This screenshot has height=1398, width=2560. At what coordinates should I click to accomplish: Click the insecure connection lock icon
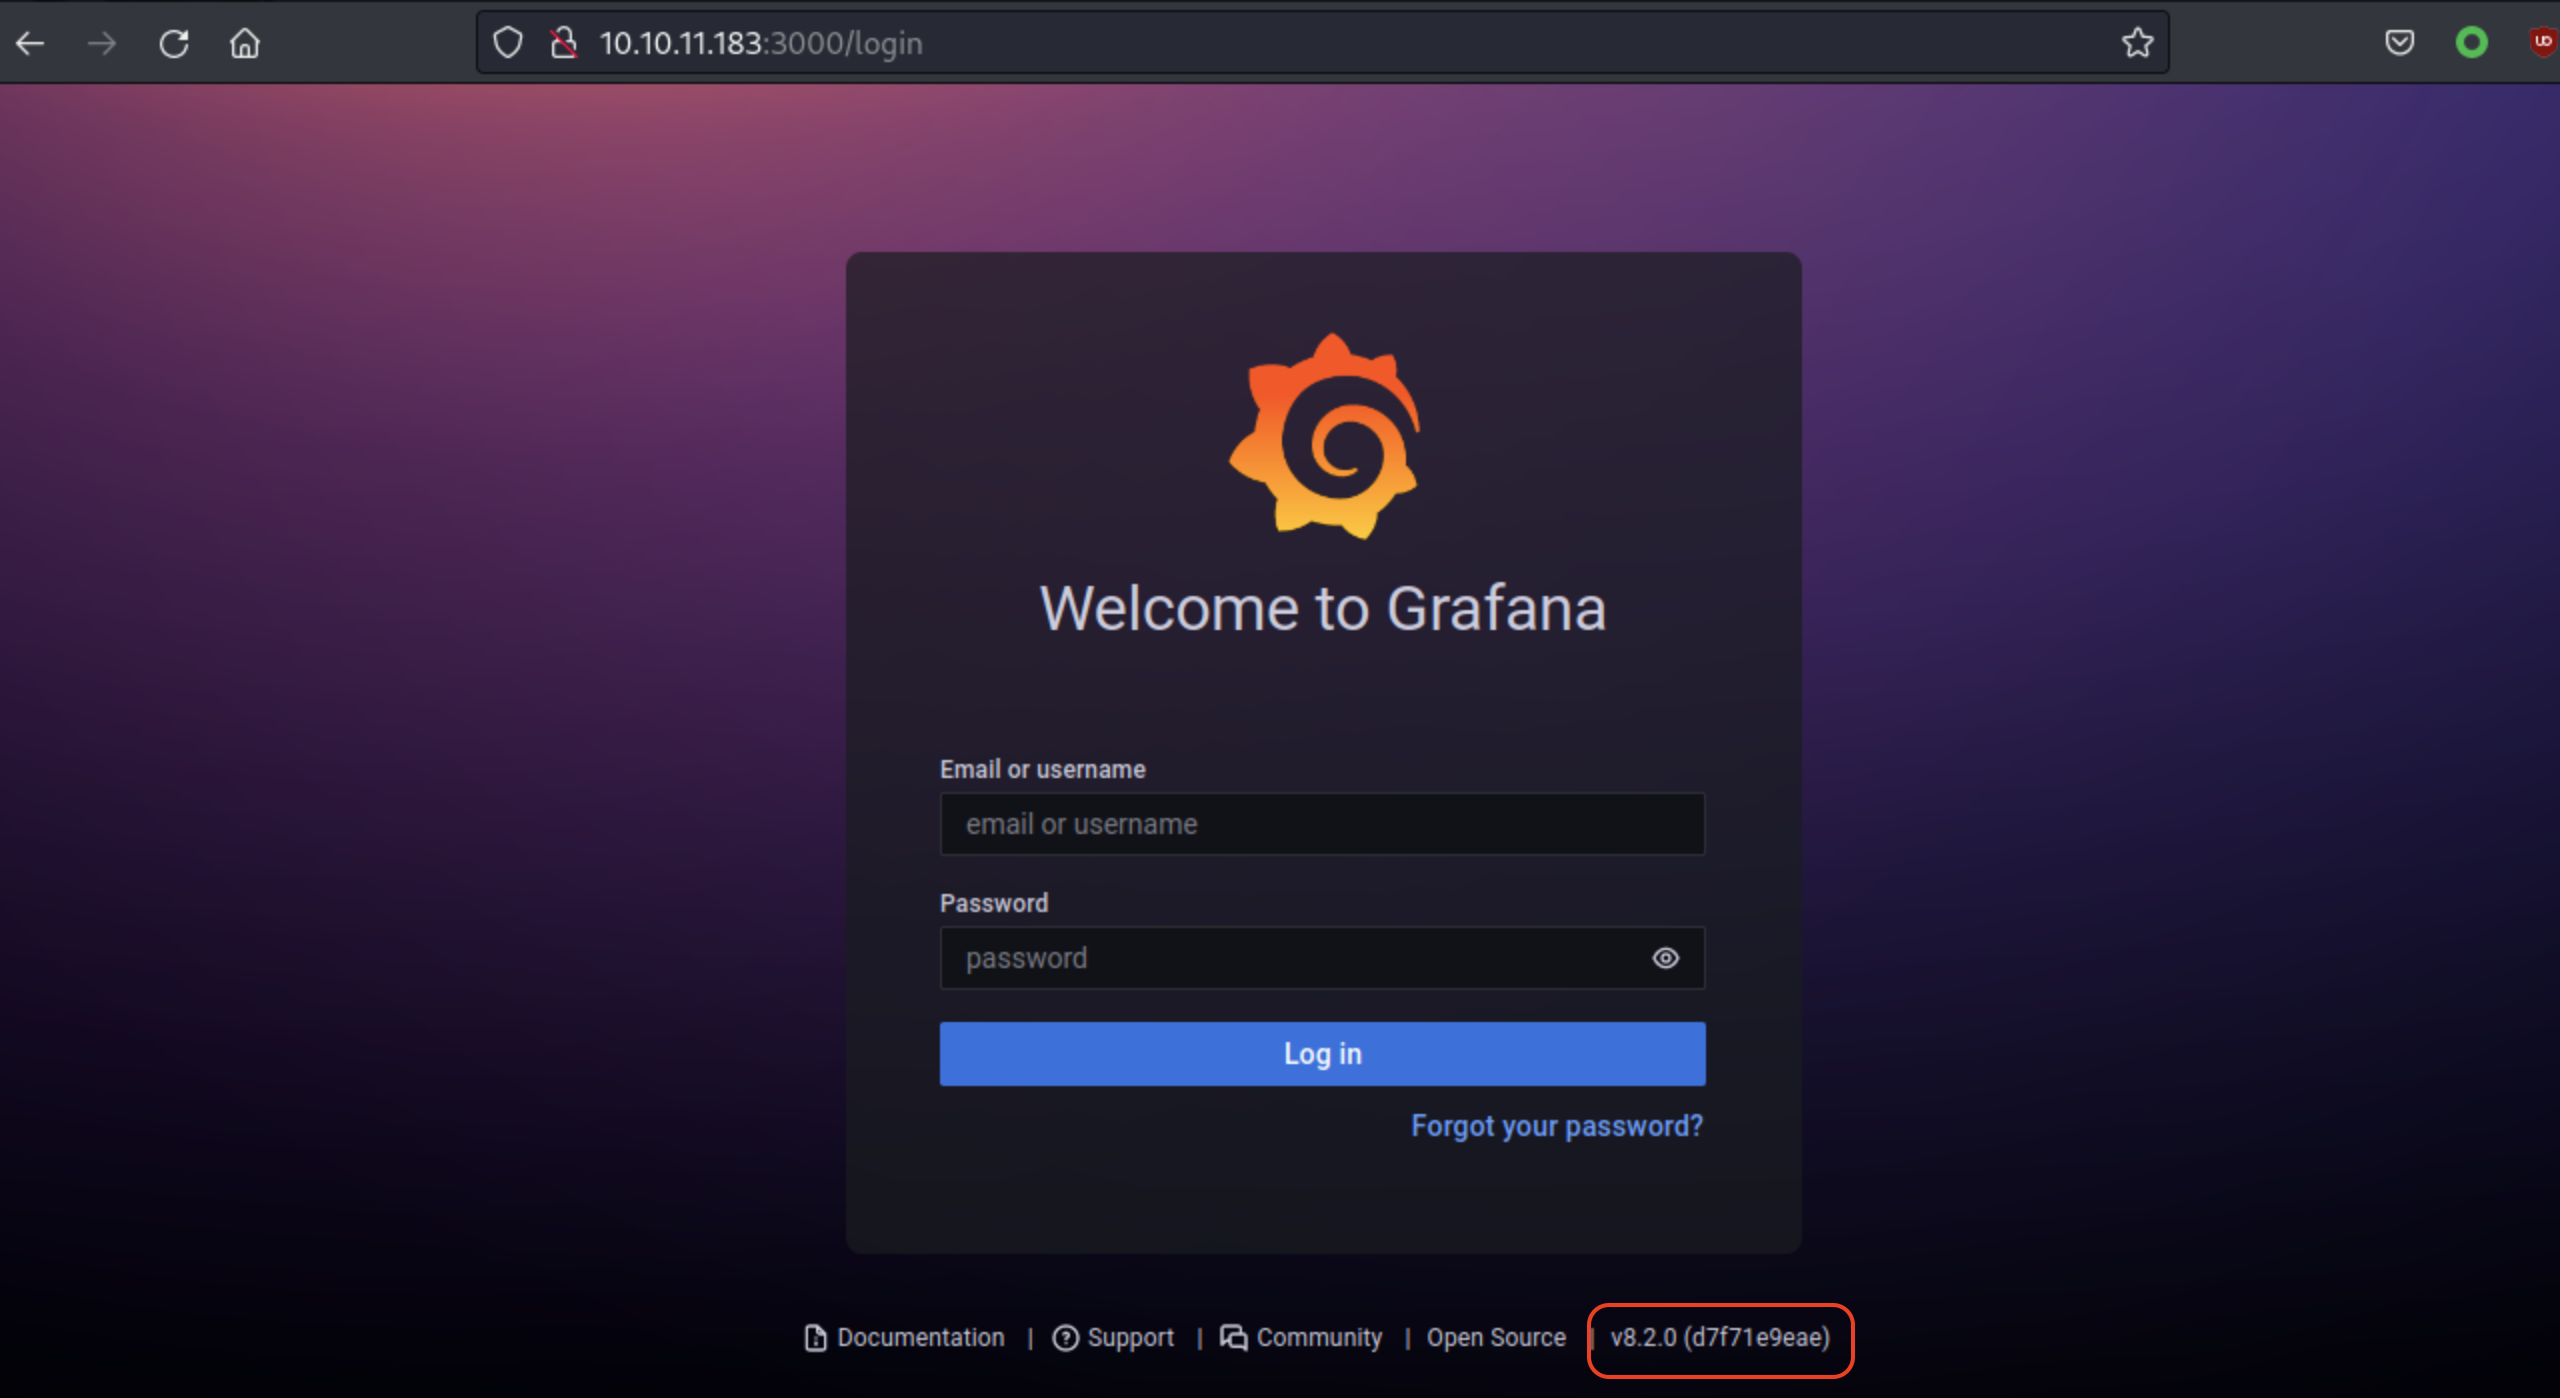tap(564, 42)
